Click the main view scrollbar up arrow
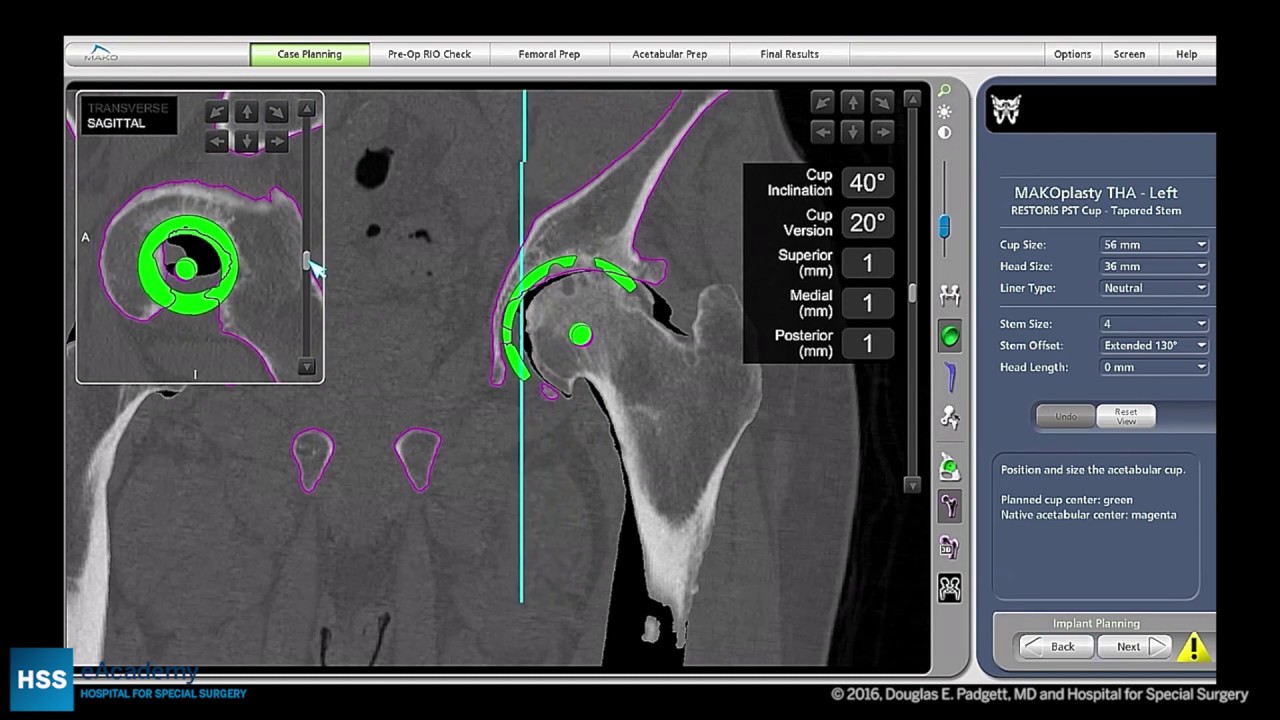This screenshot has width=1280, height=720. 912,99
